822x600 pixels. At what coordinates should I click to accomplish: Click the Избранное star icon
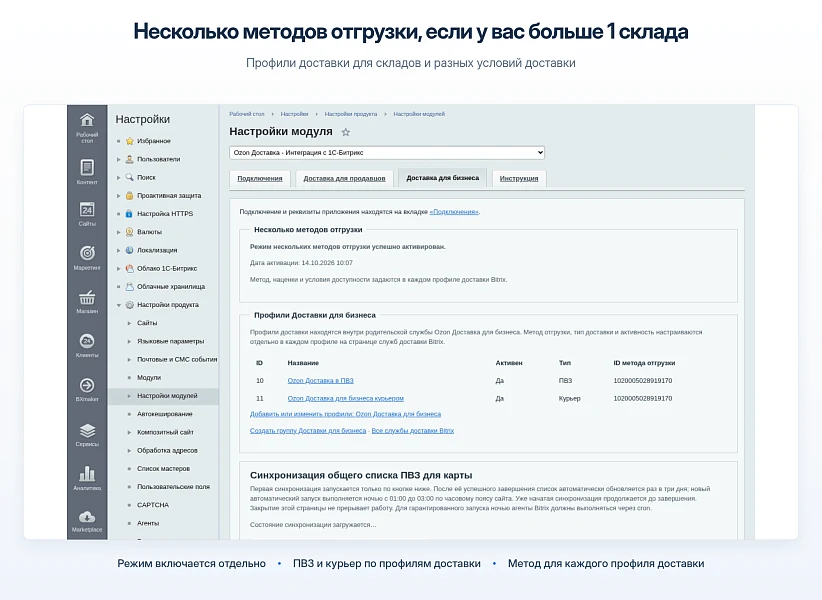129,141
